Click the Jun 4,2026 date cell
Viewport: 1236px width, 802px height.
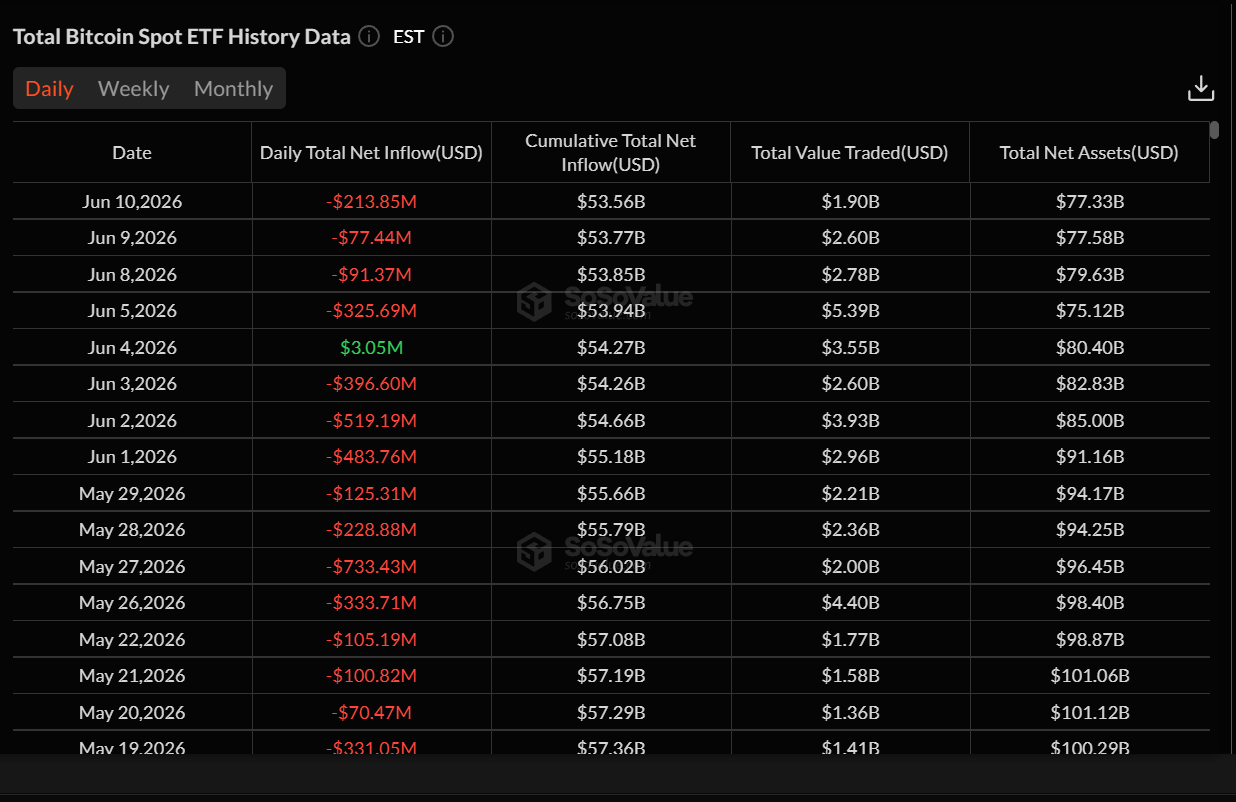click(132, 348)
